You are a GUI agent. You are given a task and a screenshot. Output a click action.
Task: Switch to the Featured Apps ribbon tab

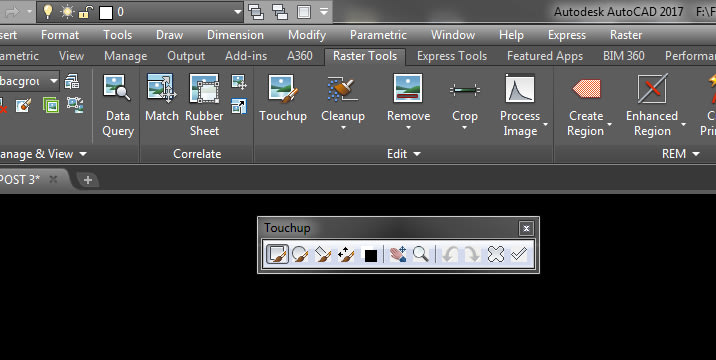[x=545, y=56]
